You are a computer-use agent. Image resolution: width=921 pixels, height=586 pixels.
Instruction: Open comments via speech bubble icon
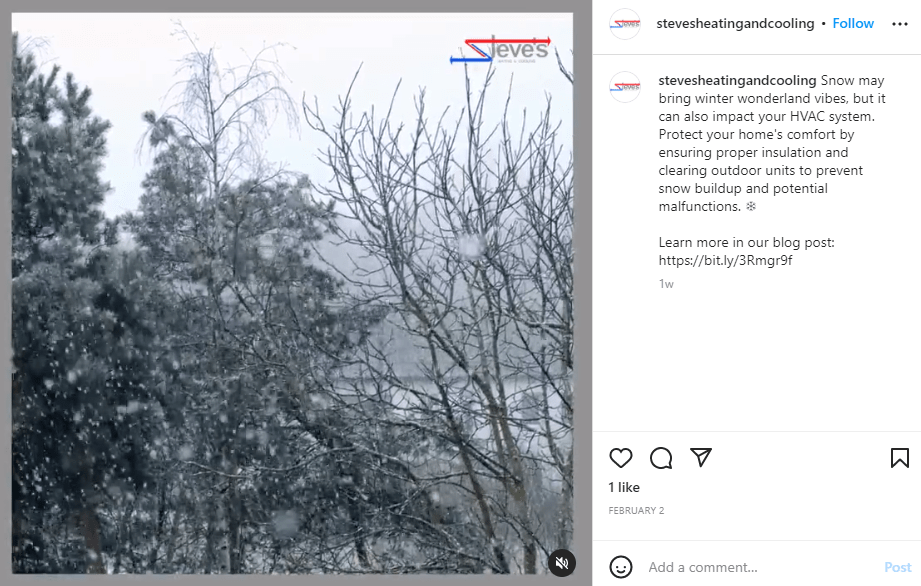[x=661, y=458]
